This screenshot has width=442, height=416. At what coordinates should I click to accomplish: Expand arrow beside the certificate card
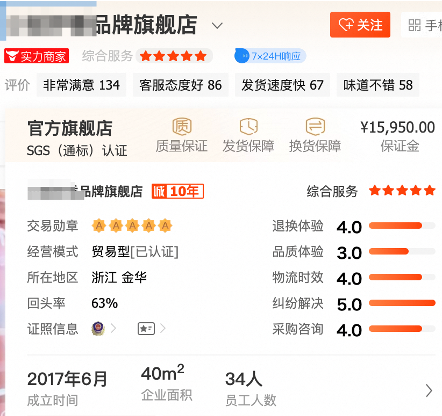(163, 329)
